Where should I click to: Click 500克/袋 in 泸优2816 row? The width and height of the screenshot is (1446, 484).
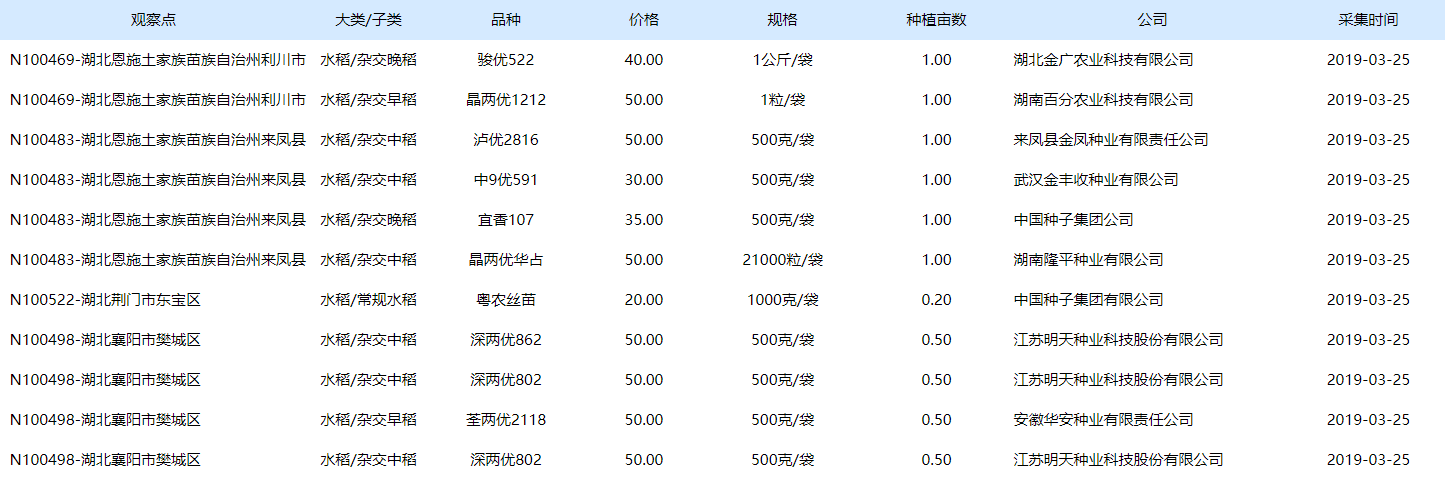point(782,140)
